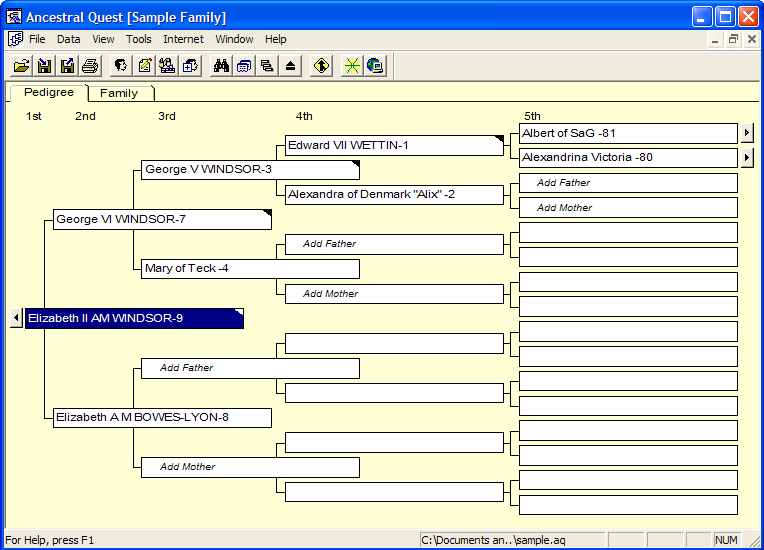Select Alexandrina Victoria -80
Image resolution: width=764 pixels, height=550 pixels.
pyautogui.click(x=628, y=158)
